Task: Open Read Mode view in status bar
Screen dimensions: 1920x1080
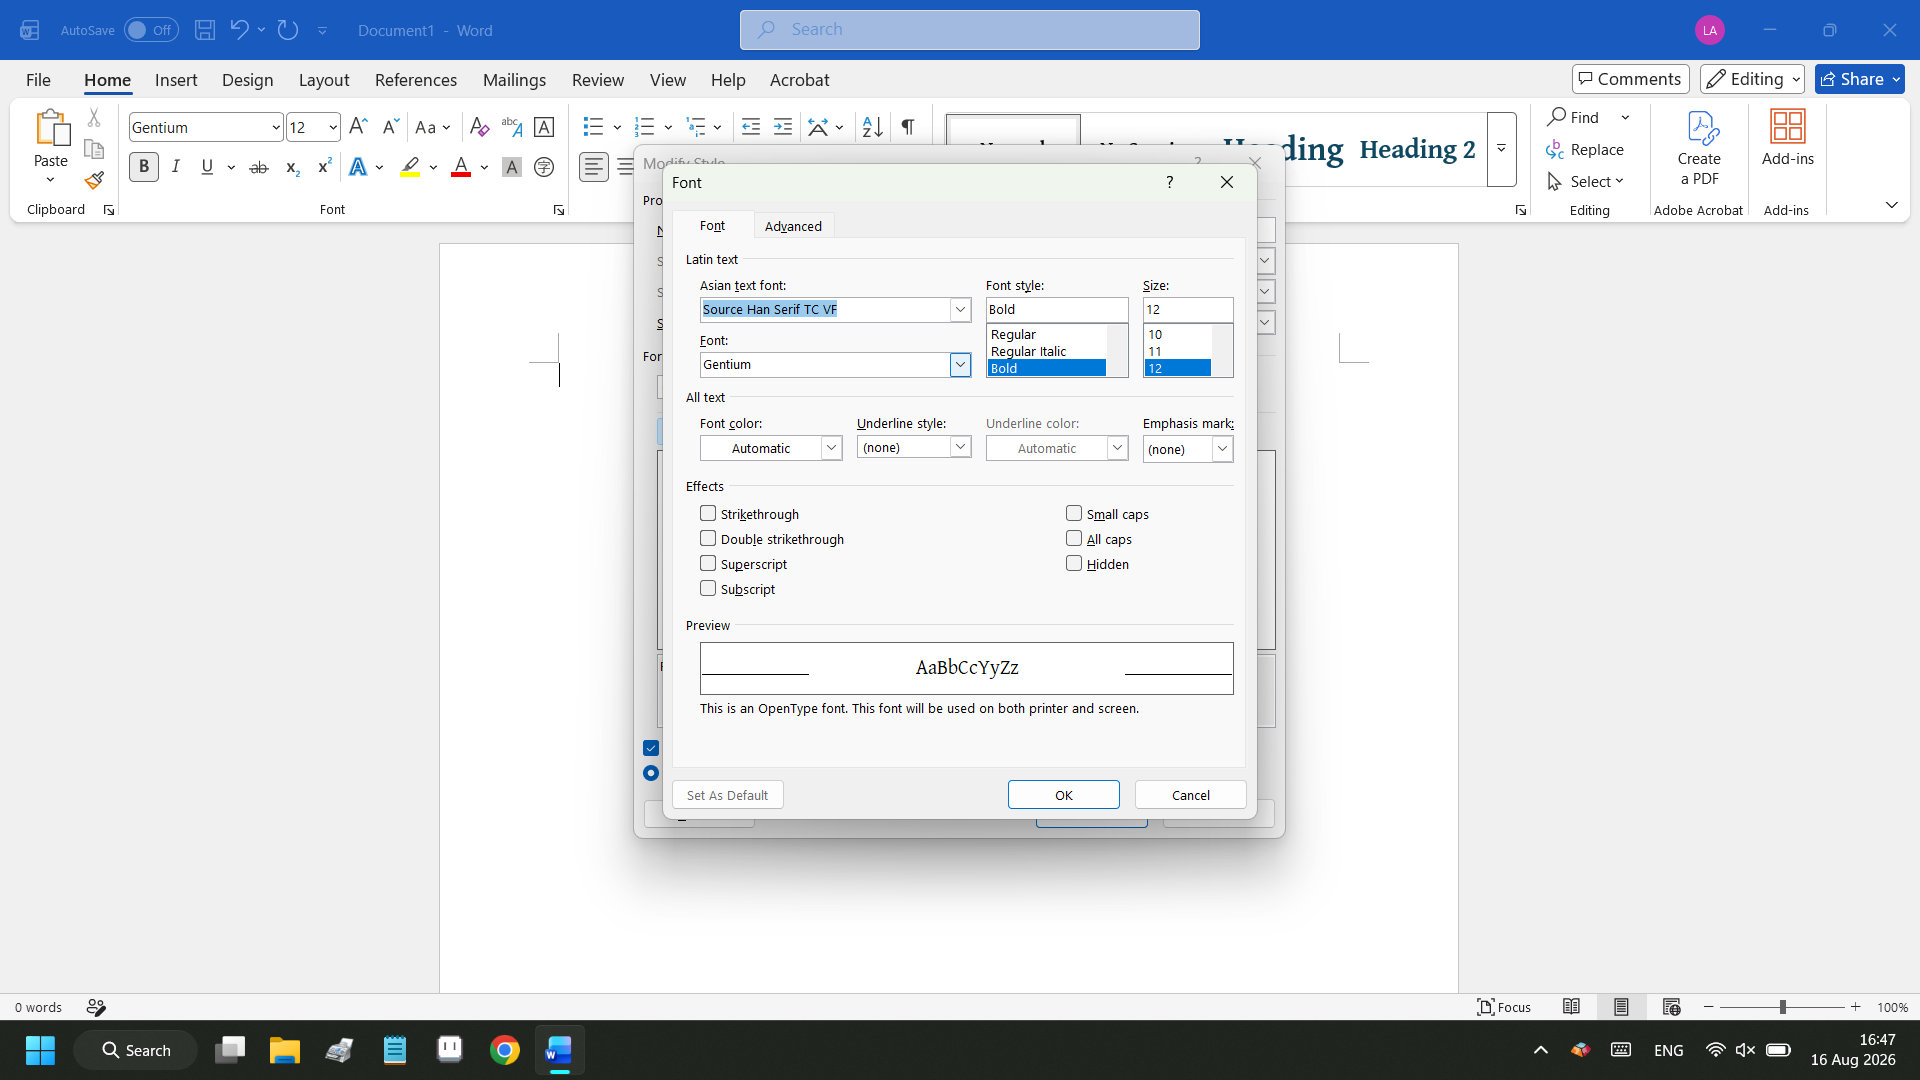Action: pos(1572,1007)
